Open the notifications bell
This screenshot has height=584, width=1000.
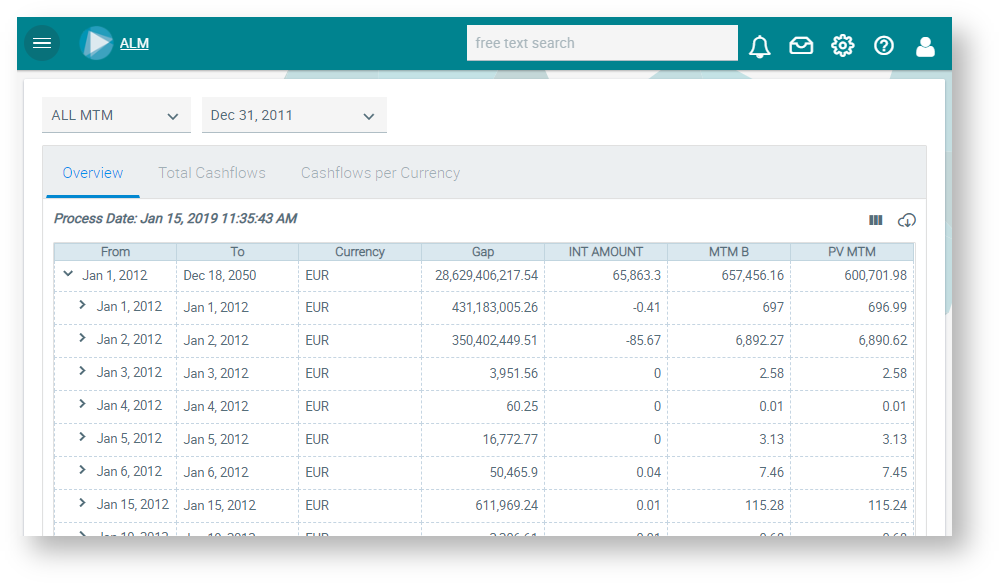pos(760,46)
